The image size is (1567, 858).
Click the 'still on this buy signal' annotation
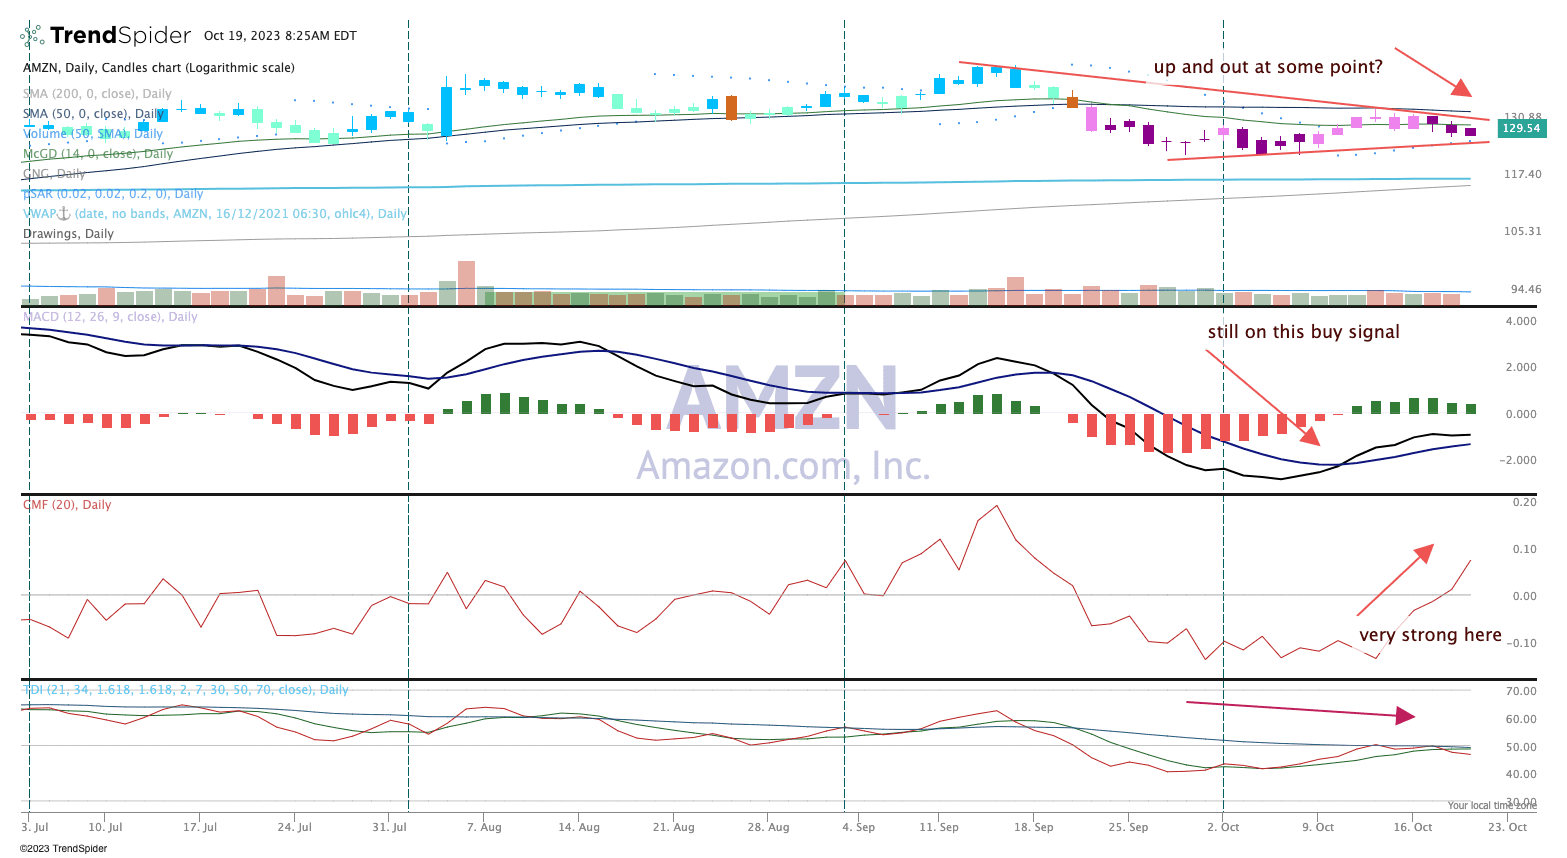[x=1303, y=332]
